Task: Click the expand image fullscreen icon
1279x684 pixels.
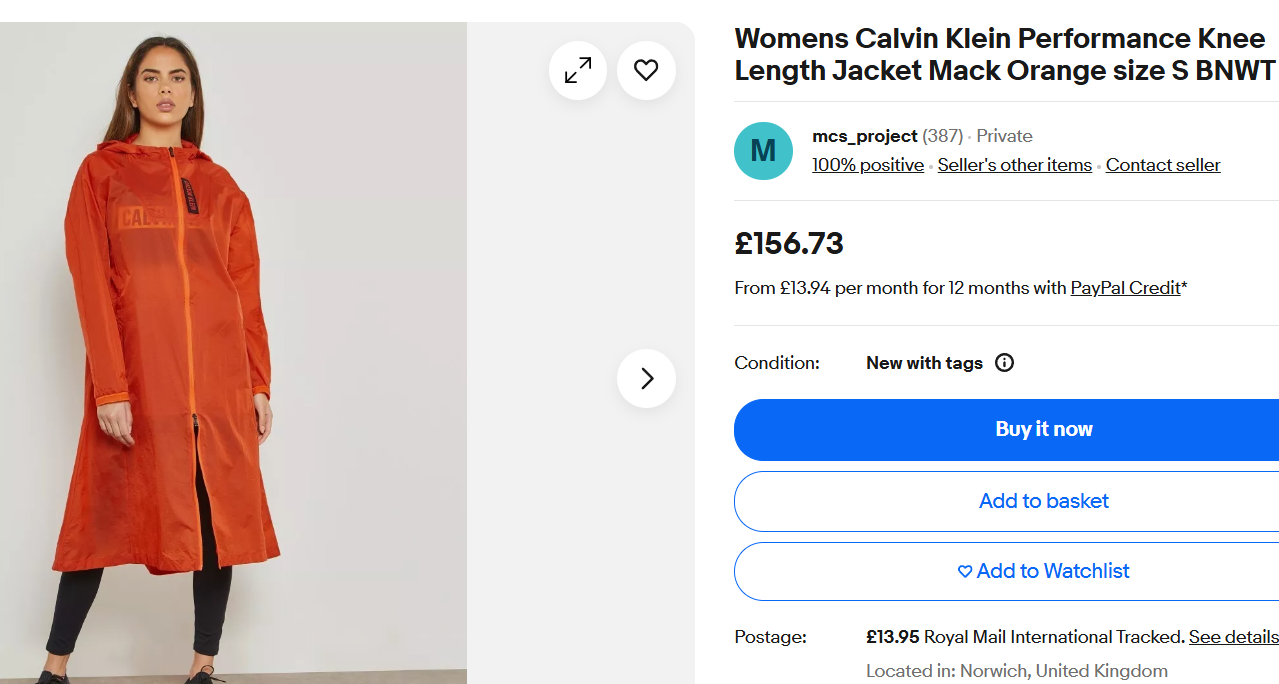Action: [x=578, y=71]
